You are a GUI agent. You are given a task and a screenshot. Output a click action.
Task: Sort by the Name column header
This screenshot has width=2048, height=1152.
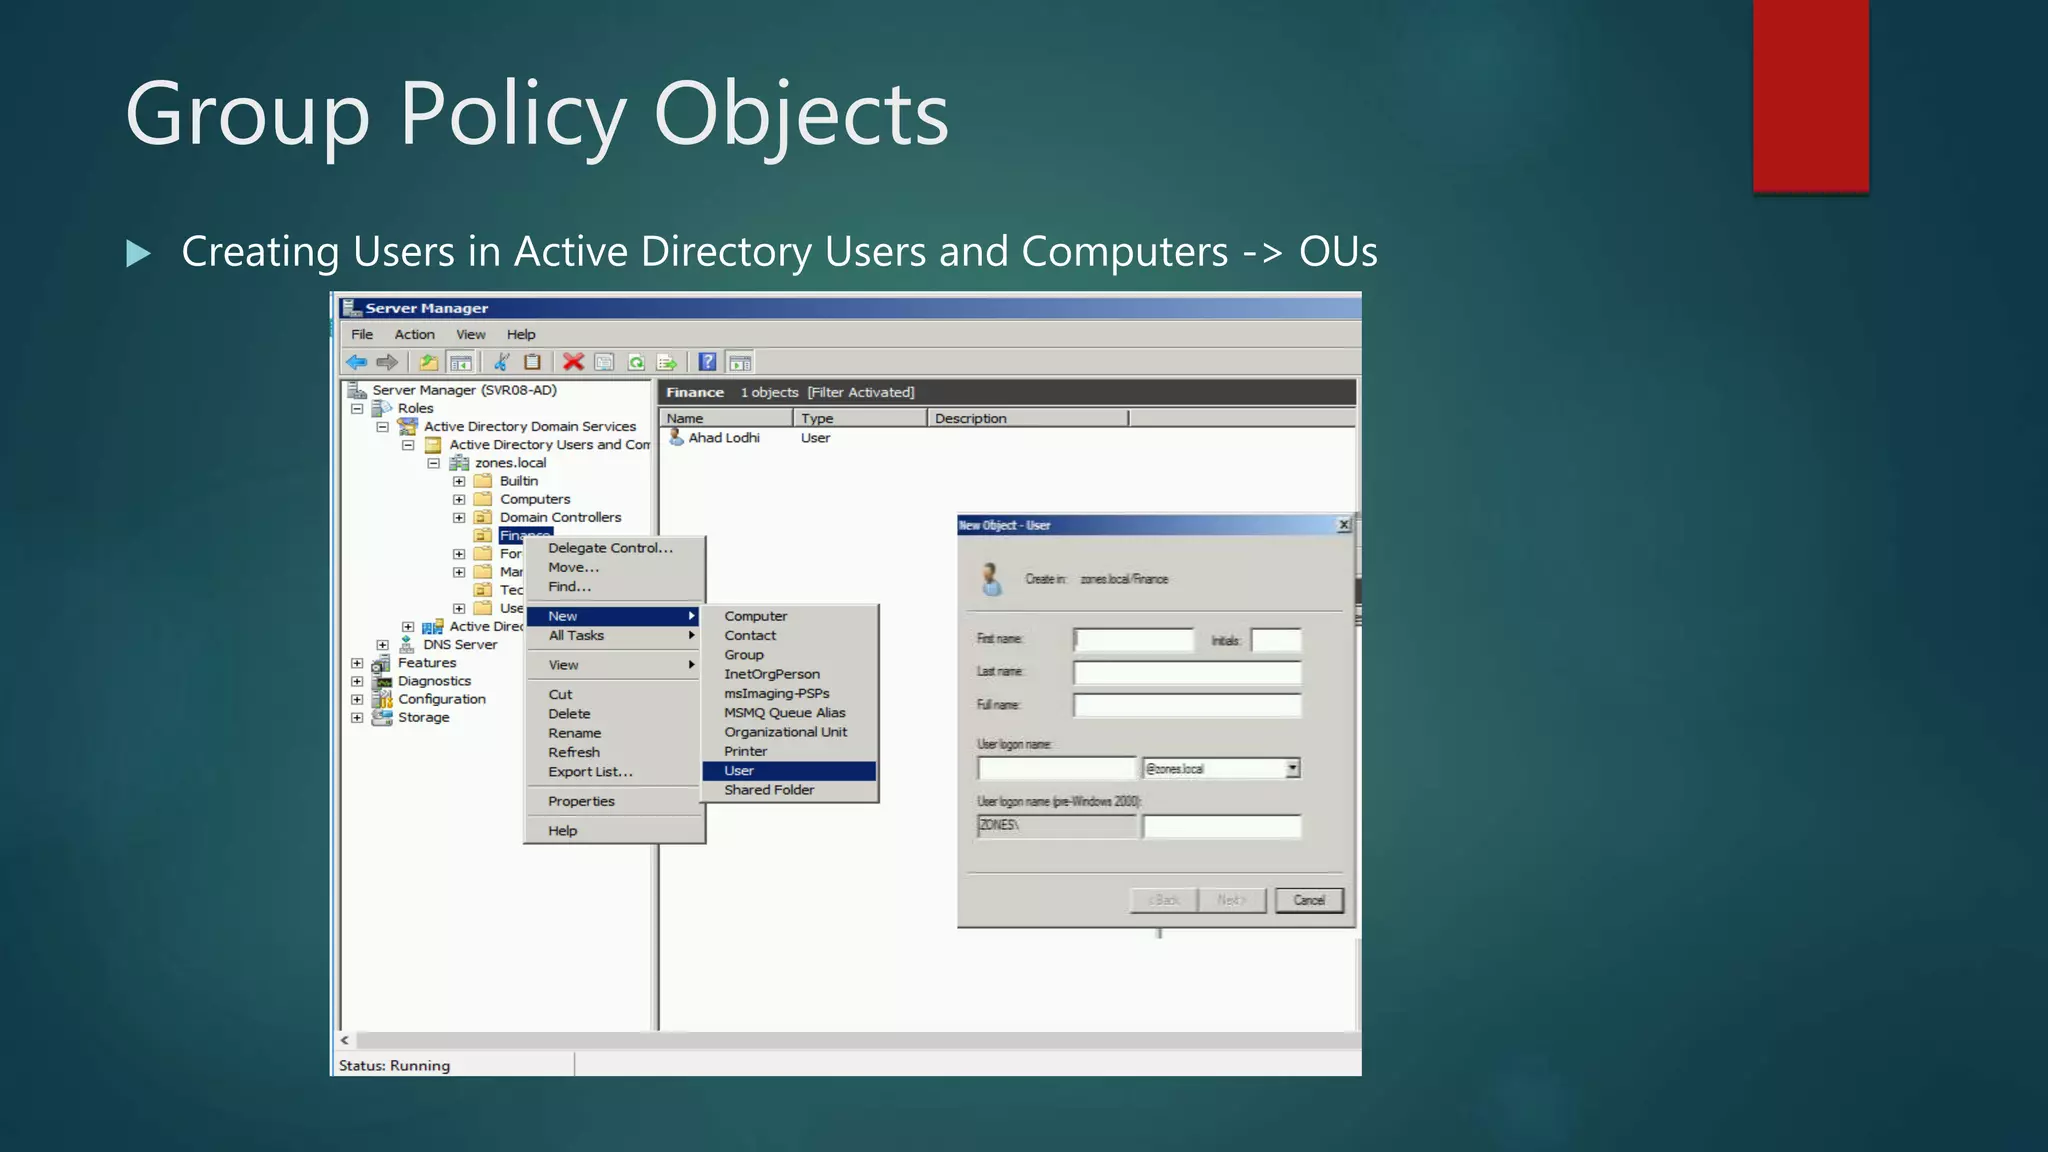click(726, 418)
